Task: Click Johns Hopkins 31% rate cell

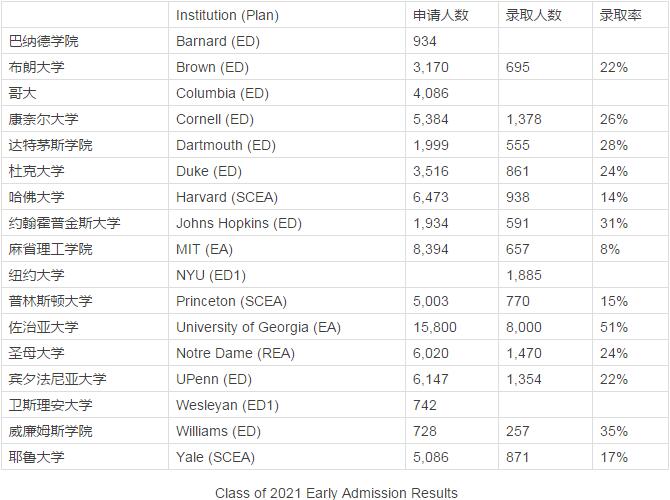Action: point(614,223)
